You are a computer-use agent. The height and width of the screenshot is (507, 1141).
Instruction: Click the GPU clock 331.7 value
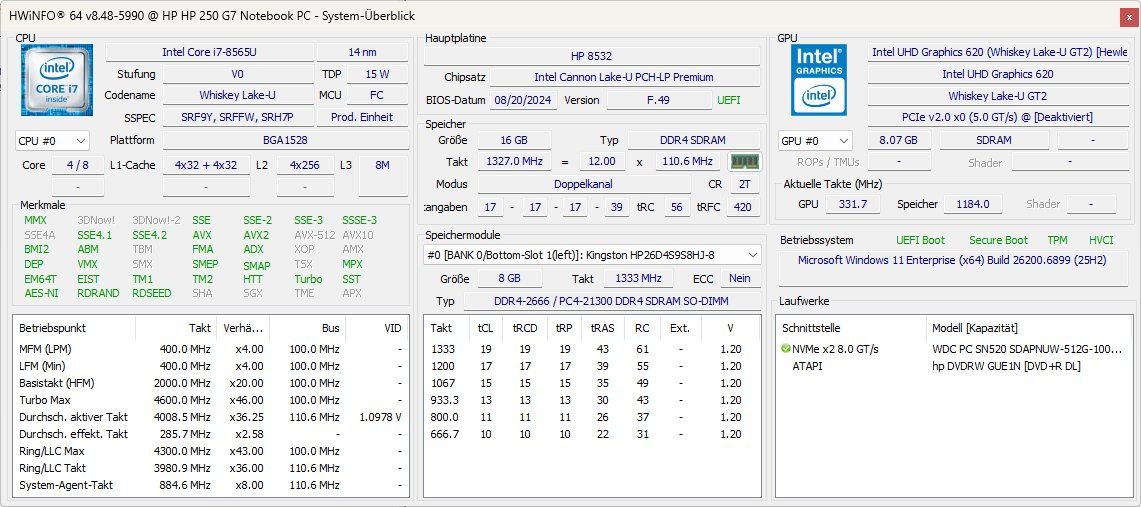(853, 204)
